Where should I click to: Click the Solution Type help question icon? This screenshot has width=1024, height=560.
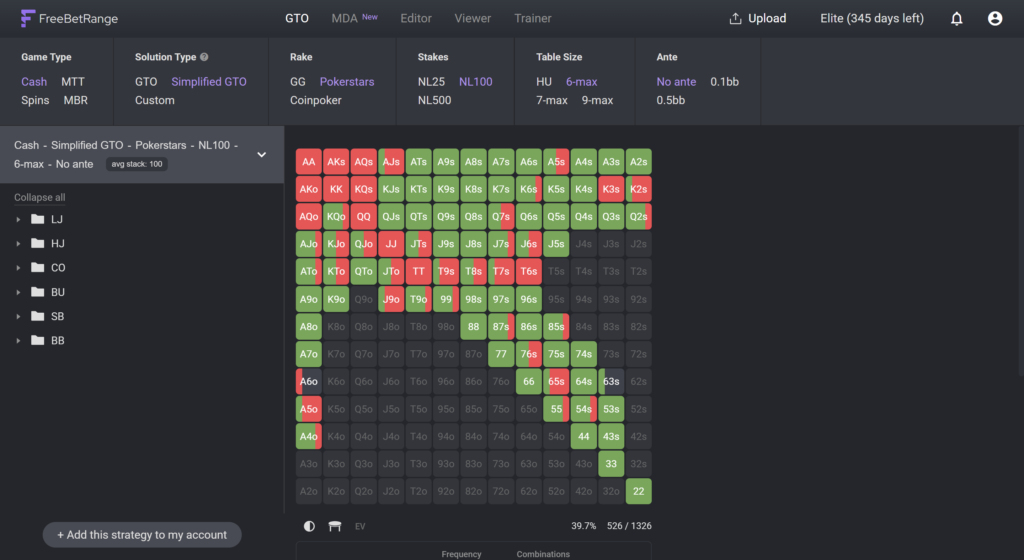click(204, 57)
